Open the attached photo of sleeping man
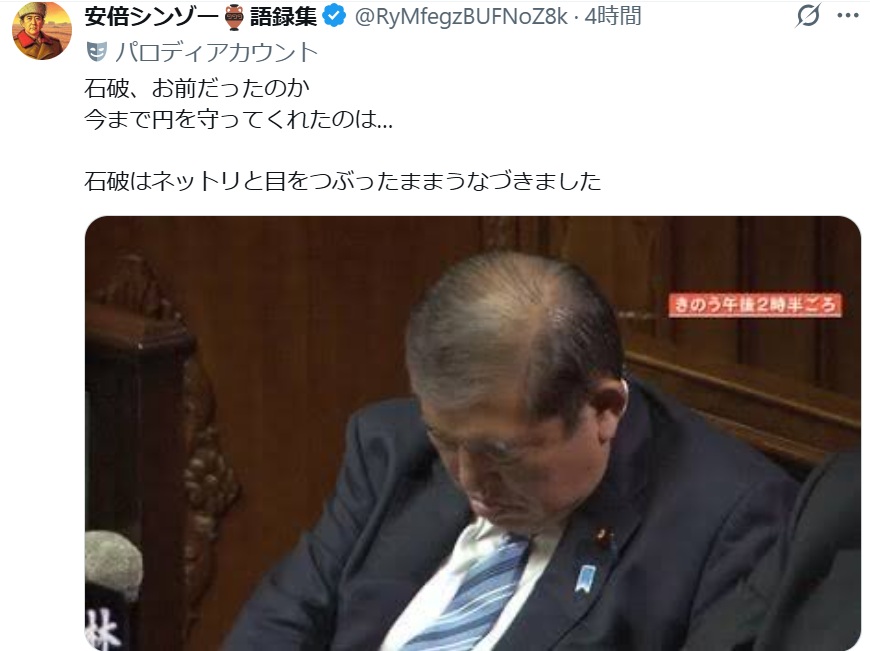This screenshot has width=870, height=651. pyautogui.click(x=473, y=433)
